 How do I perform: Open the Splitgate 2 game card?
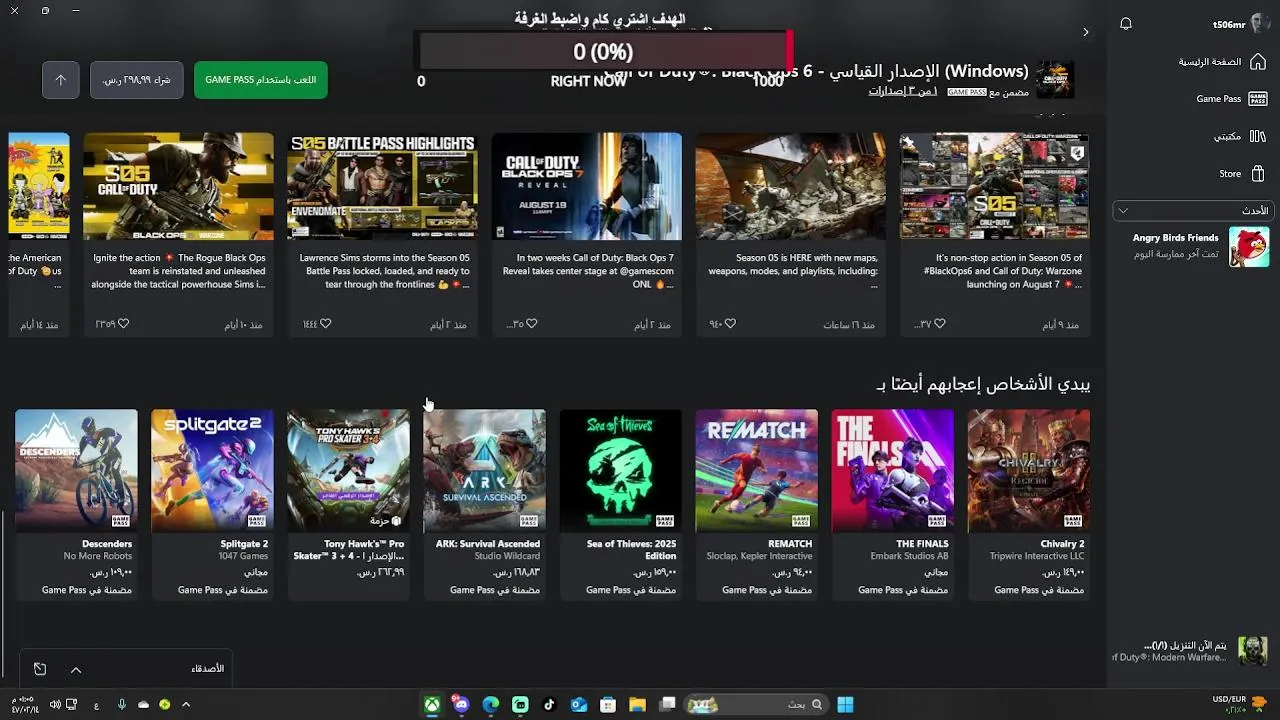(x=212, y=504)
